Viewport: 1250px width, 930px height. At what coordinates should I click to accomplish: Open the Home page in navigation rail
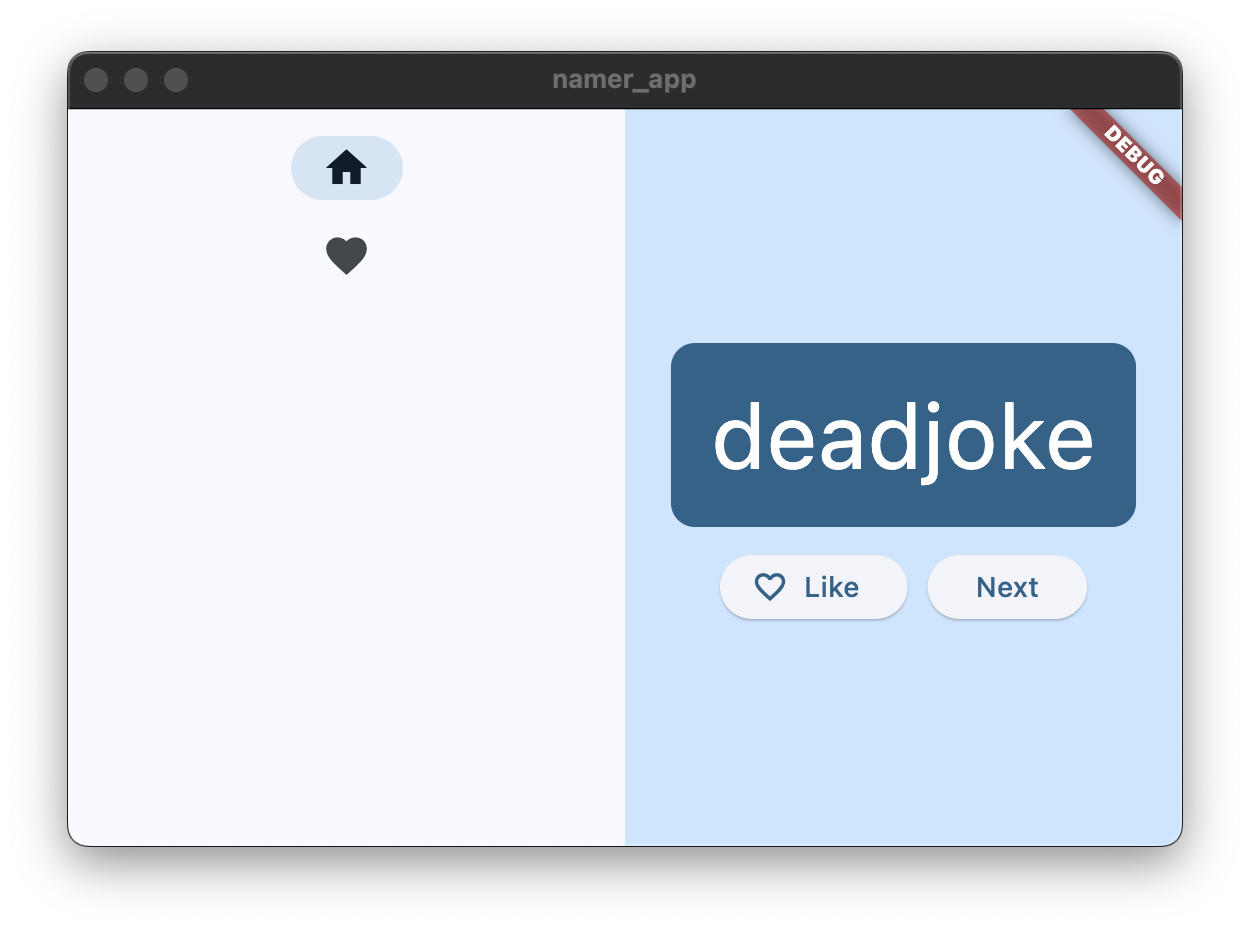tap(346, 168)
